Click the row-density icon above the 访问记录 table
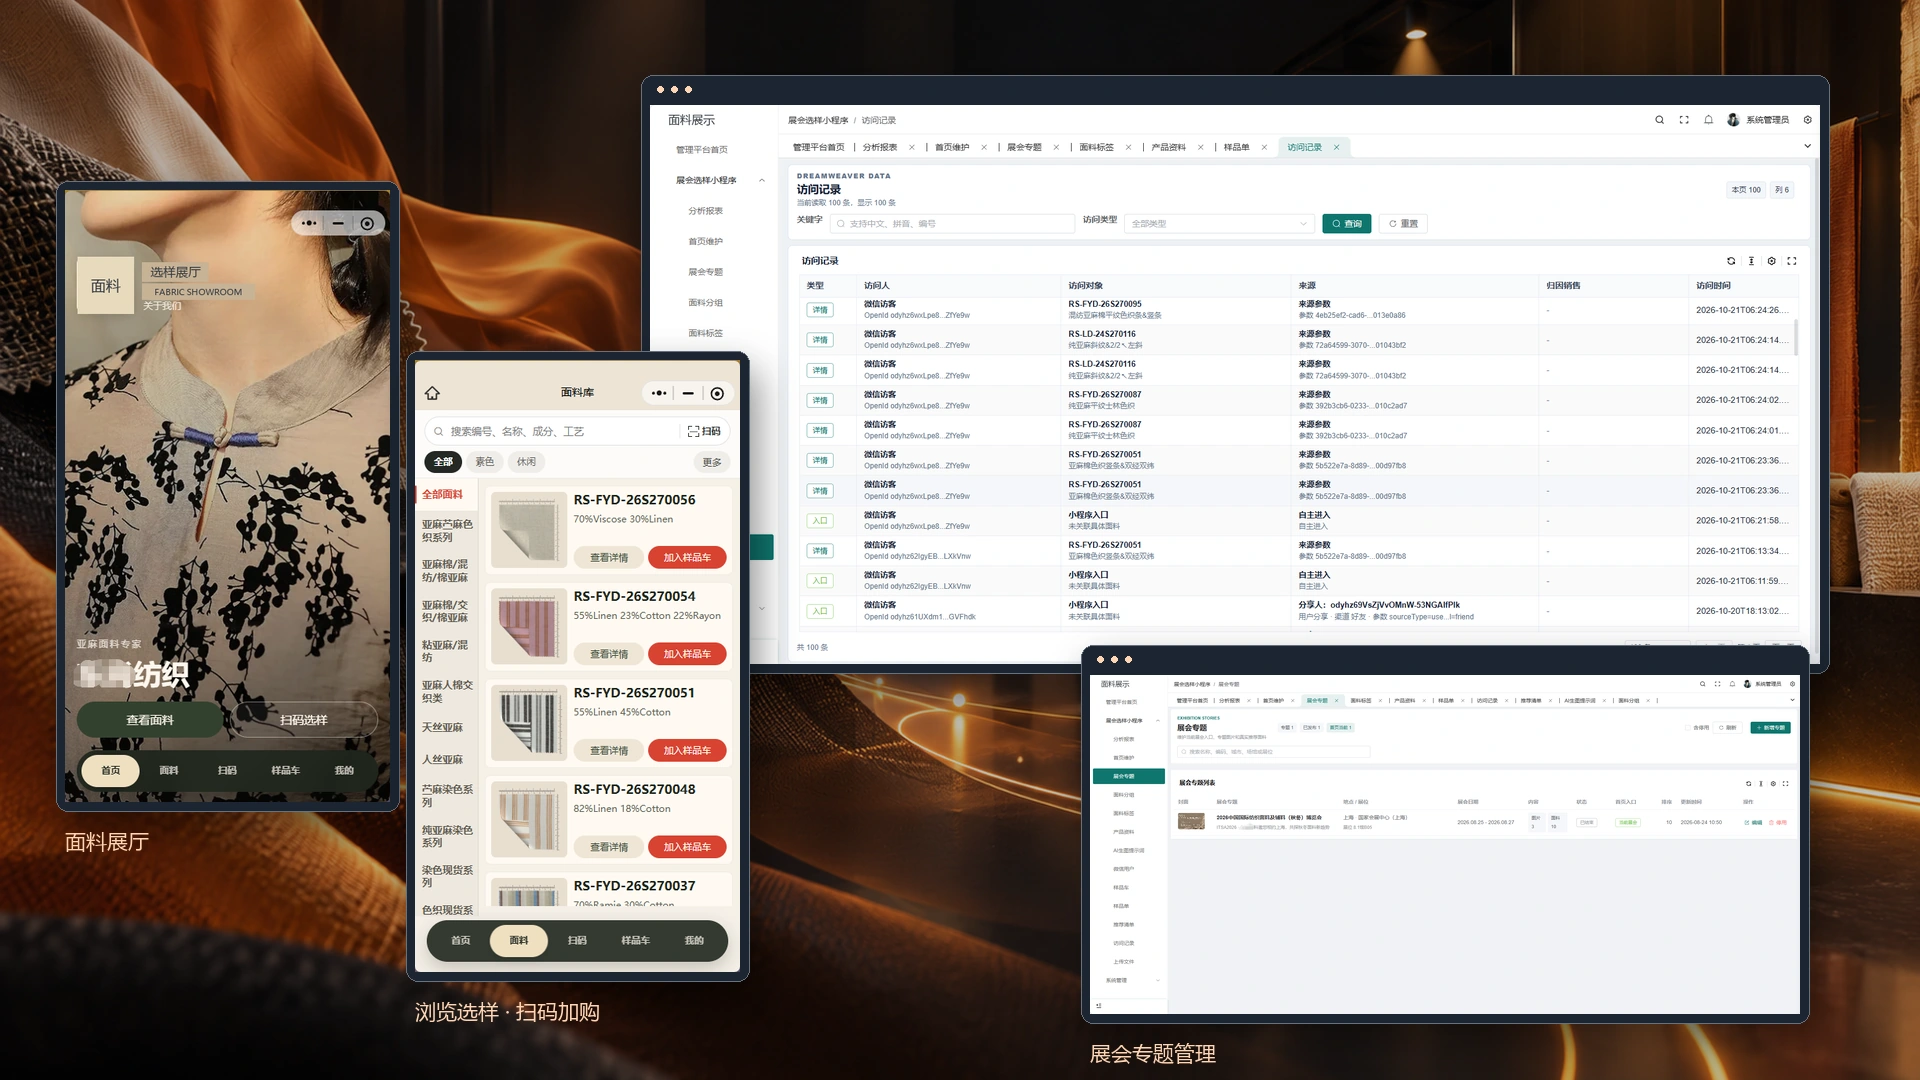This screenshot has height=1080, width=1920. tap(1751, 261)
